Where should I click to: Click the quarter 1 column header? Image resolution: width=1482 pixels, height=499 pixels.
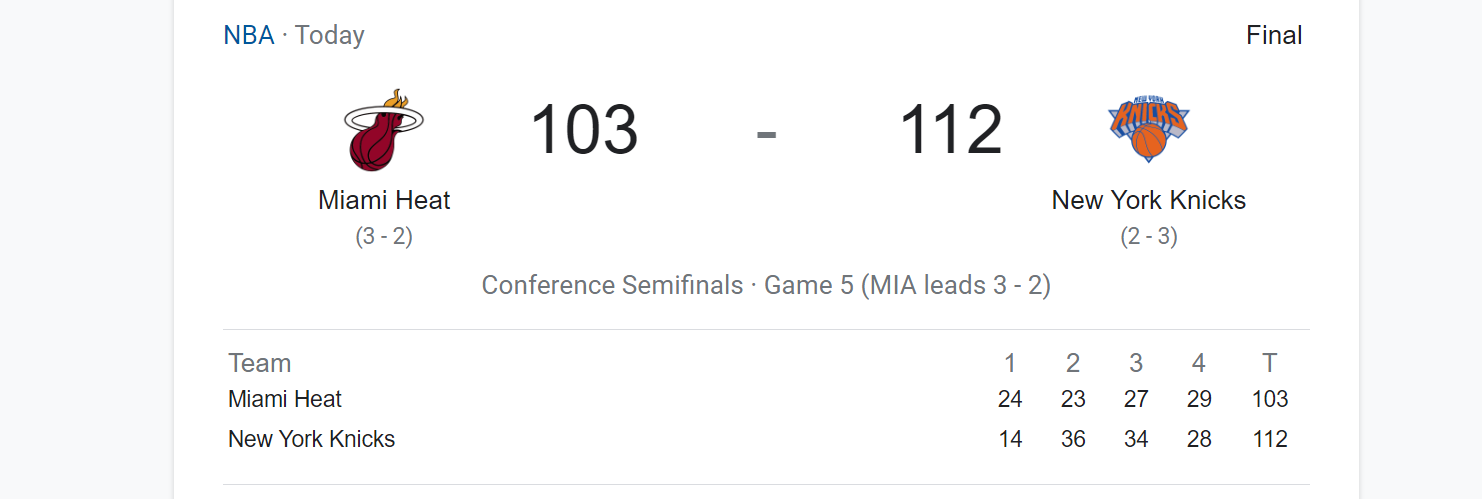(x=1010, y=363)
